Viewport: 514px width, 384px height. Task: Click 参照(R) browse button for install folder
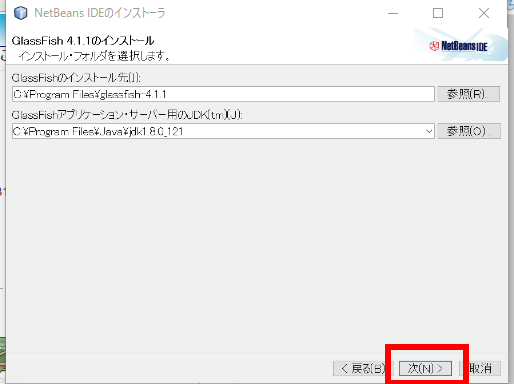click(x=468, y=94)
